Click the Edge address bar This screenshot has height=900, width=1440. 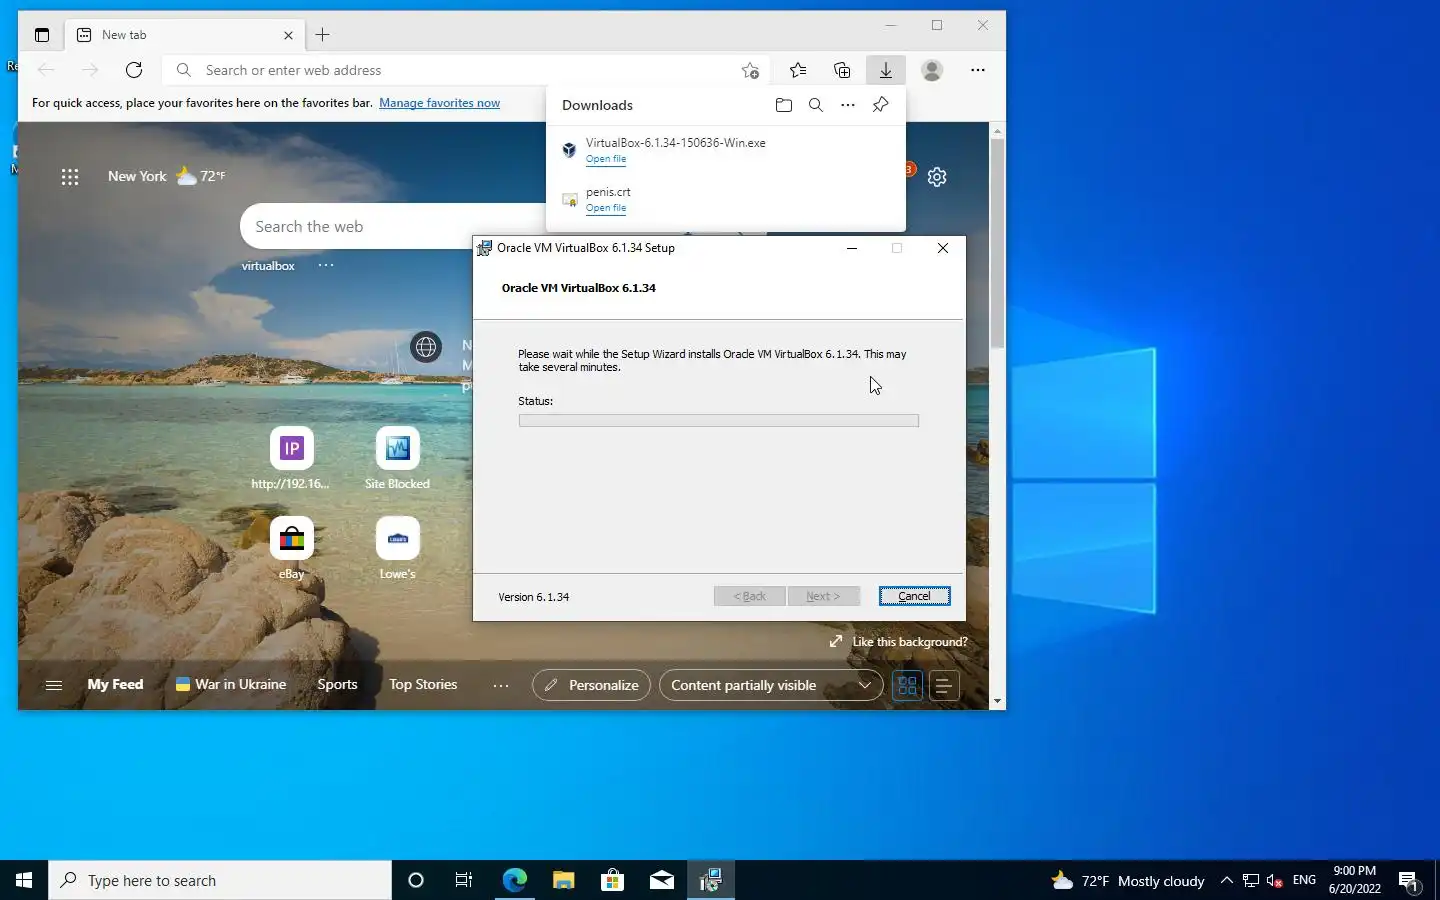click(465, 70)
